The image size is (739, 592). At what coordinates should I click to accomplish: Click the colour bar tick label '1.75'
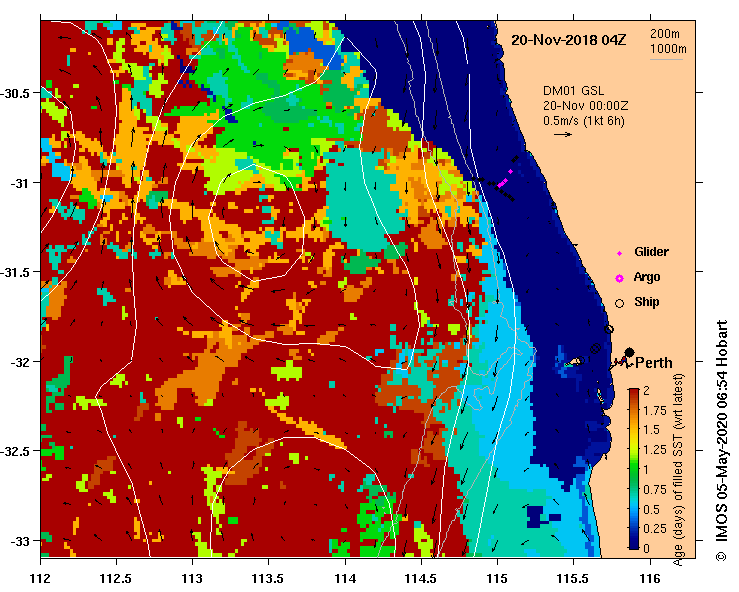pyautogui.click(x=655, y=411)
